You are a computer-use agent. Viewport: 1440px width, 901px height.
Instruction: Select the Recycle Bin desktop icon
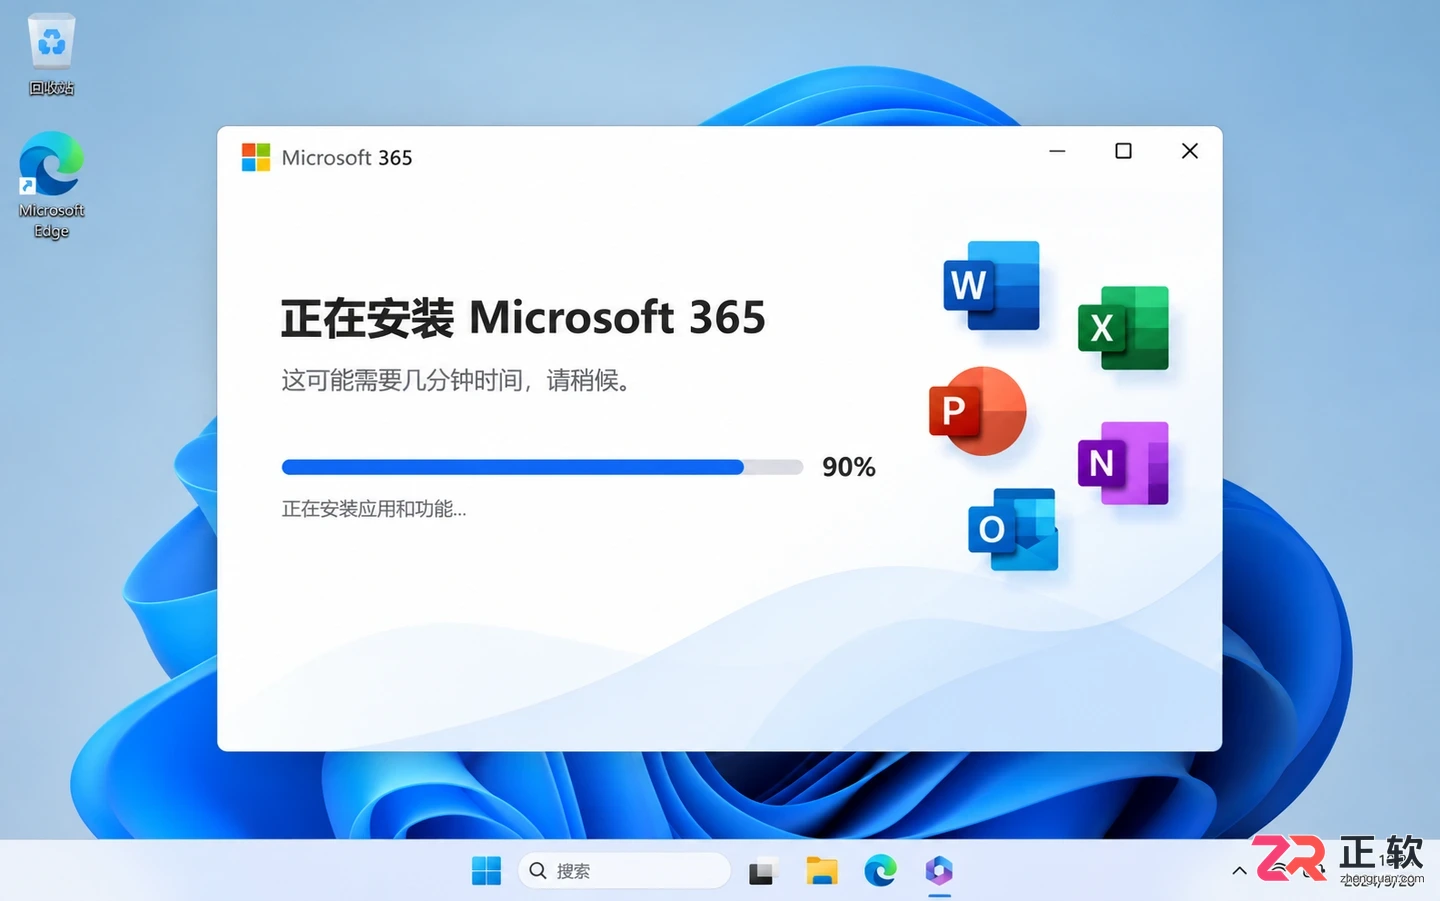click(52, 55)
